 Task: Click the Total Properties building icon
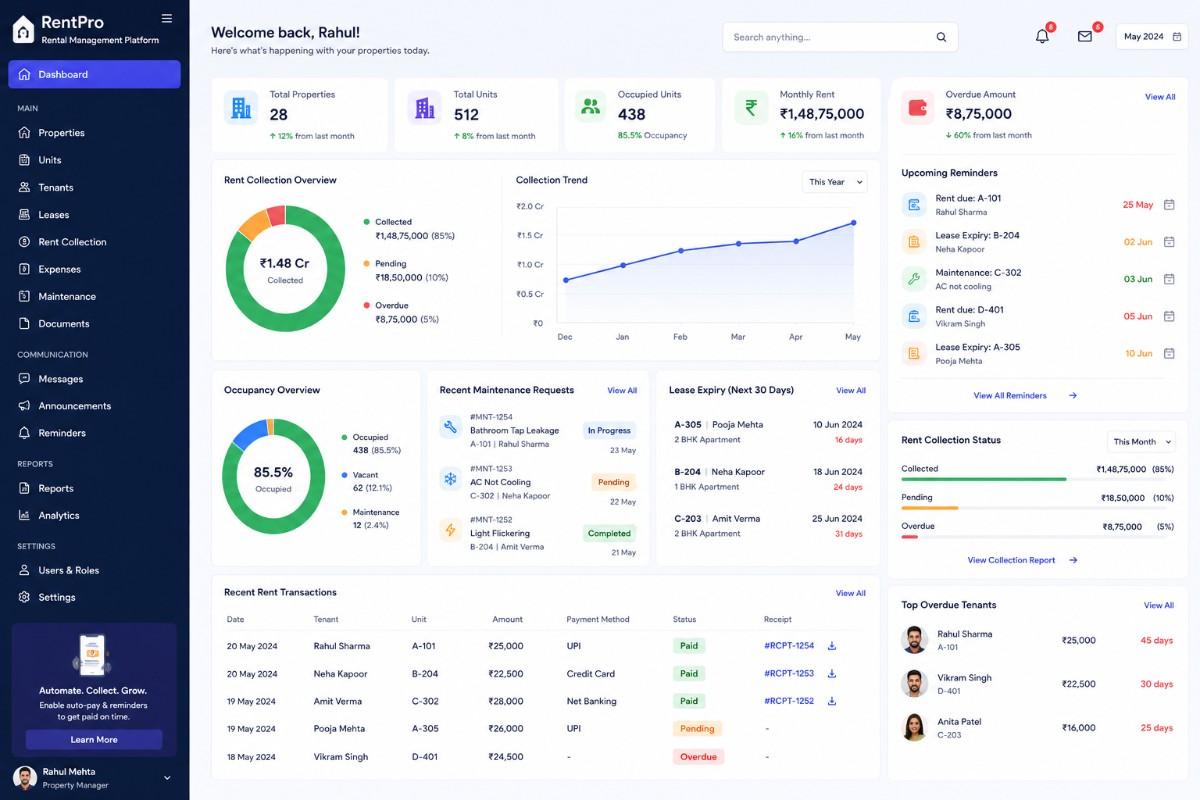(x=241, y=107)
